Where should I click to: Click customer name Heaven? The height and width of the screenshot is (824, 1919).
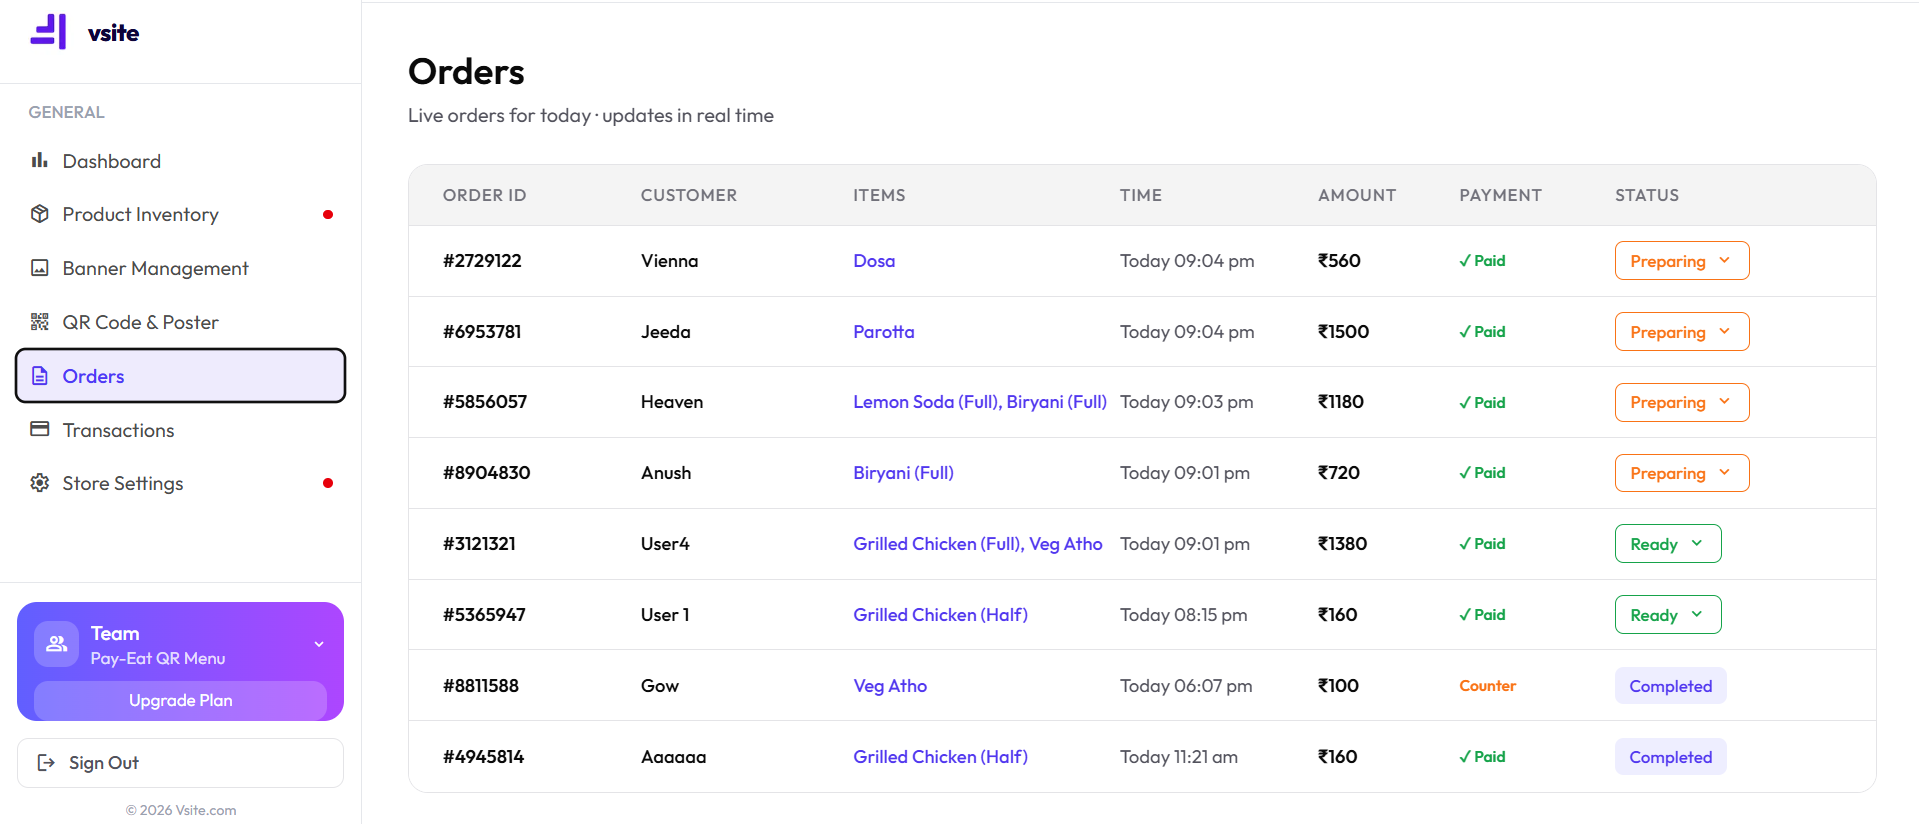click(672, 402)
